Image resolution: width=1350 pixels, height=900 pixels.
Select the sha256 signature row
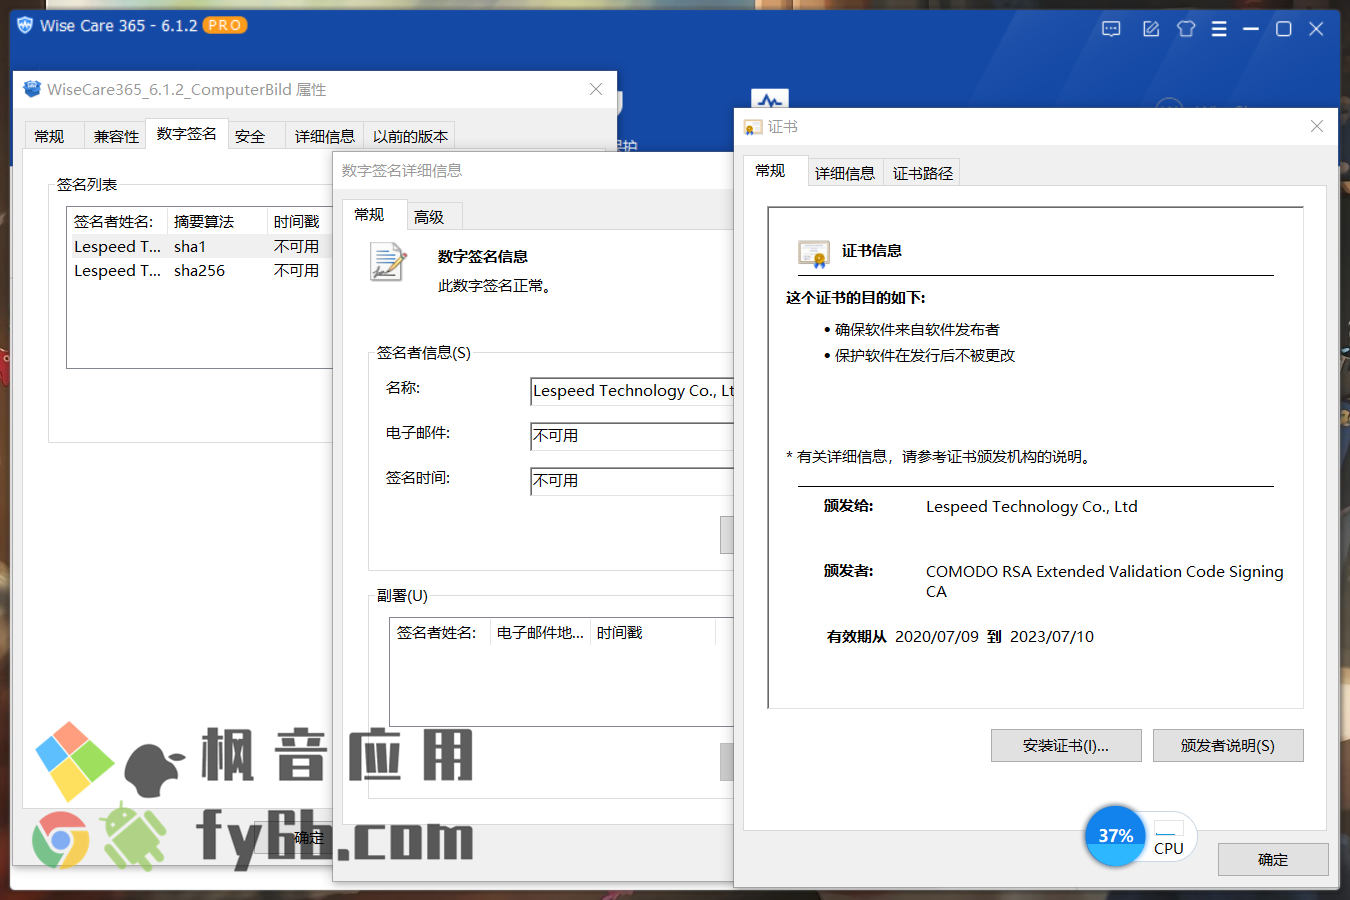(199, 271)
